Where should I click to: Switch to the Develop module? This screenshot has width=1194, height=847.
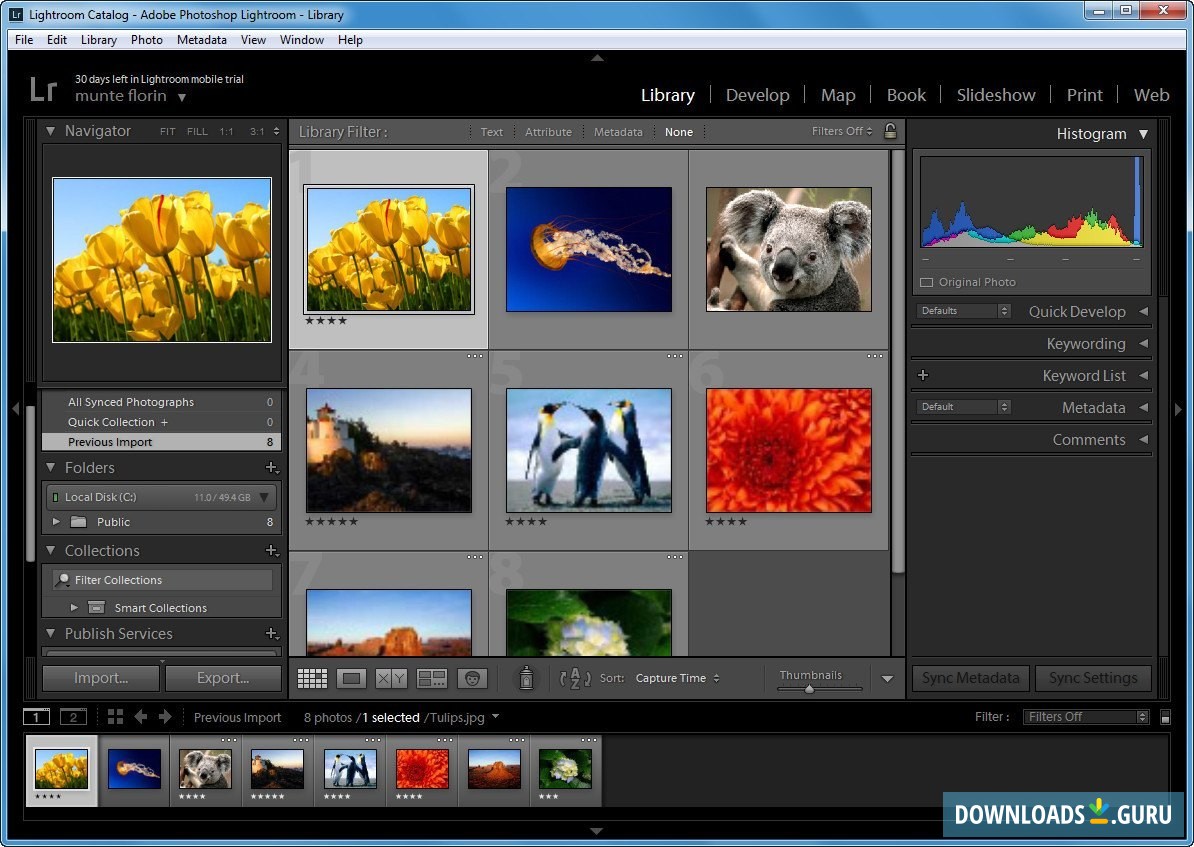click(757, 95)
